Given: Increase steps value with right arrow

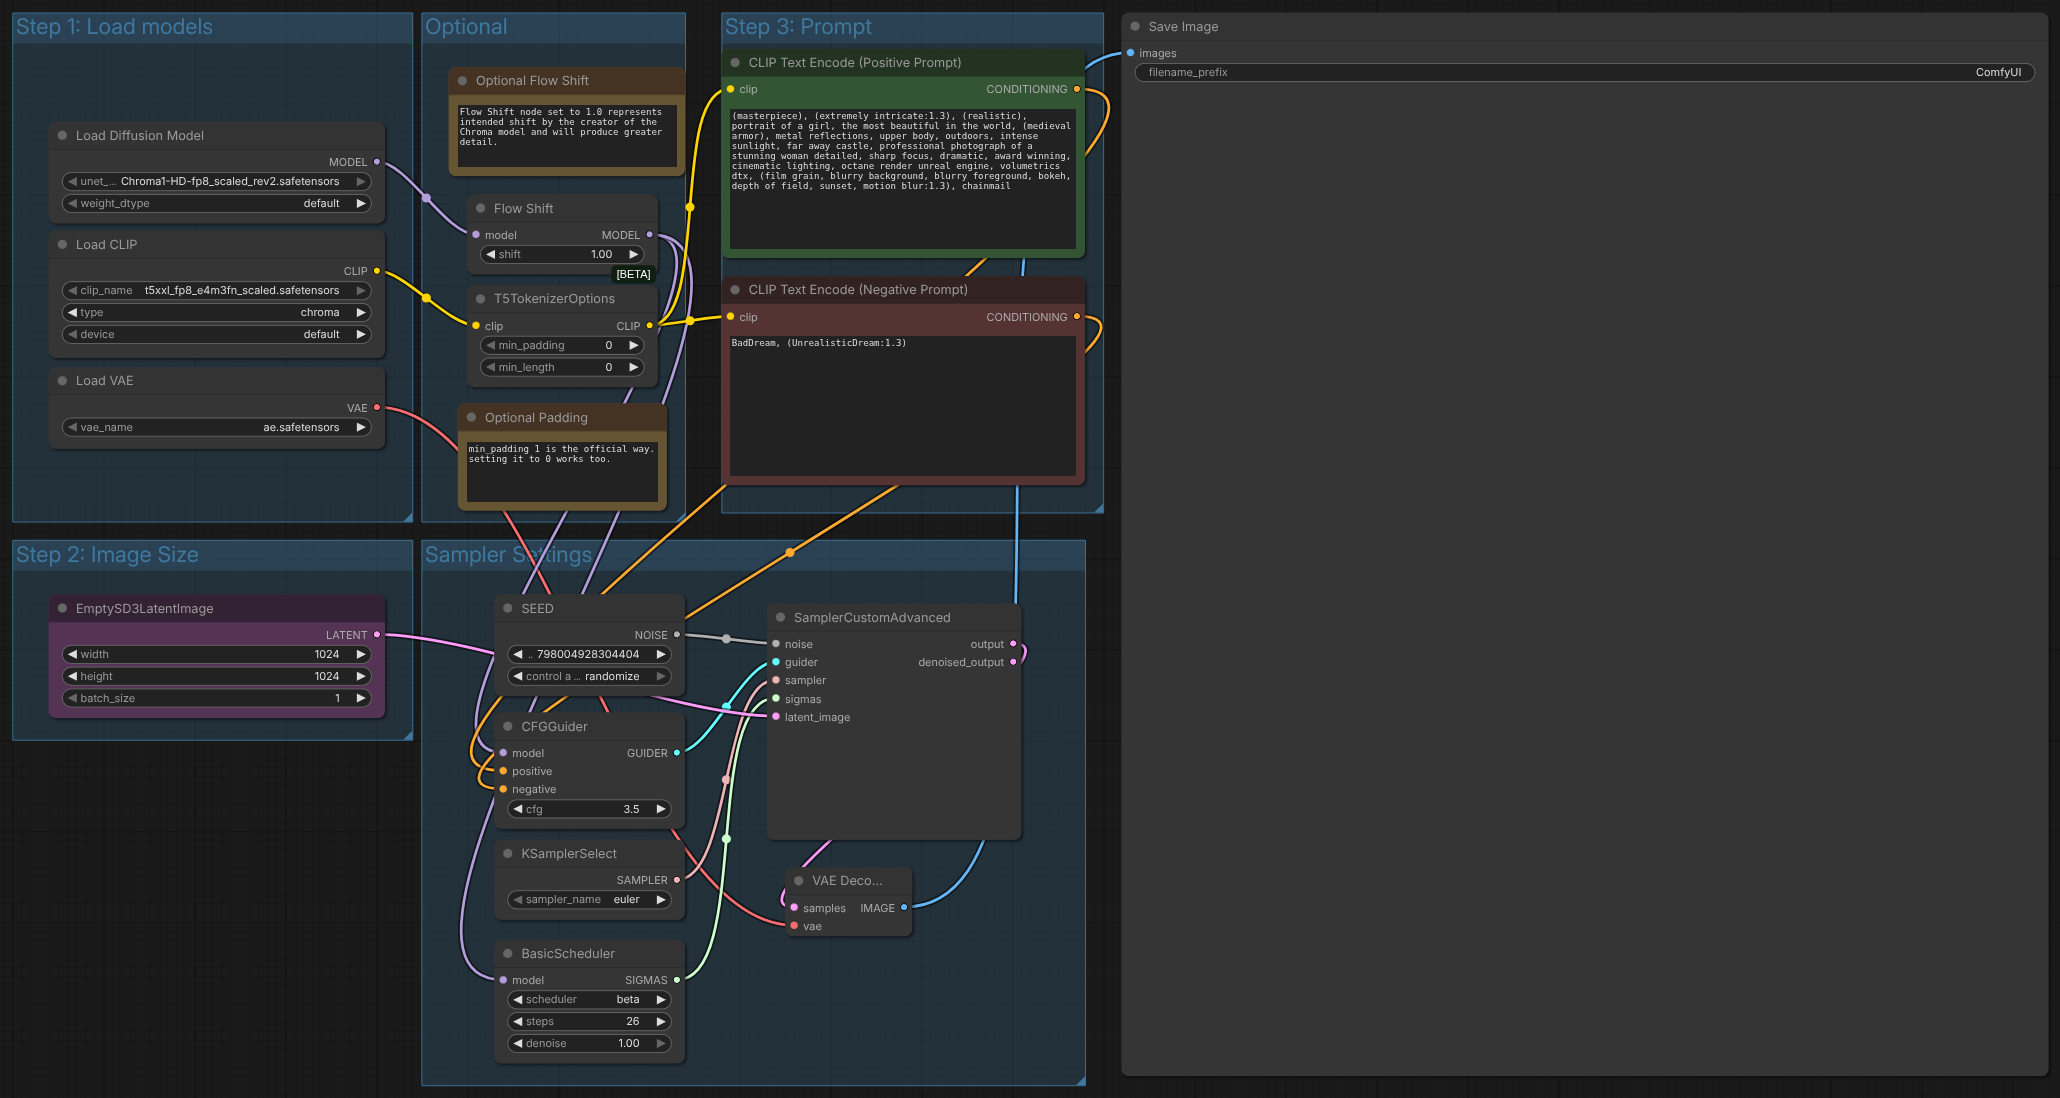Looking at the screenshot, I should tap(661, 1022).
